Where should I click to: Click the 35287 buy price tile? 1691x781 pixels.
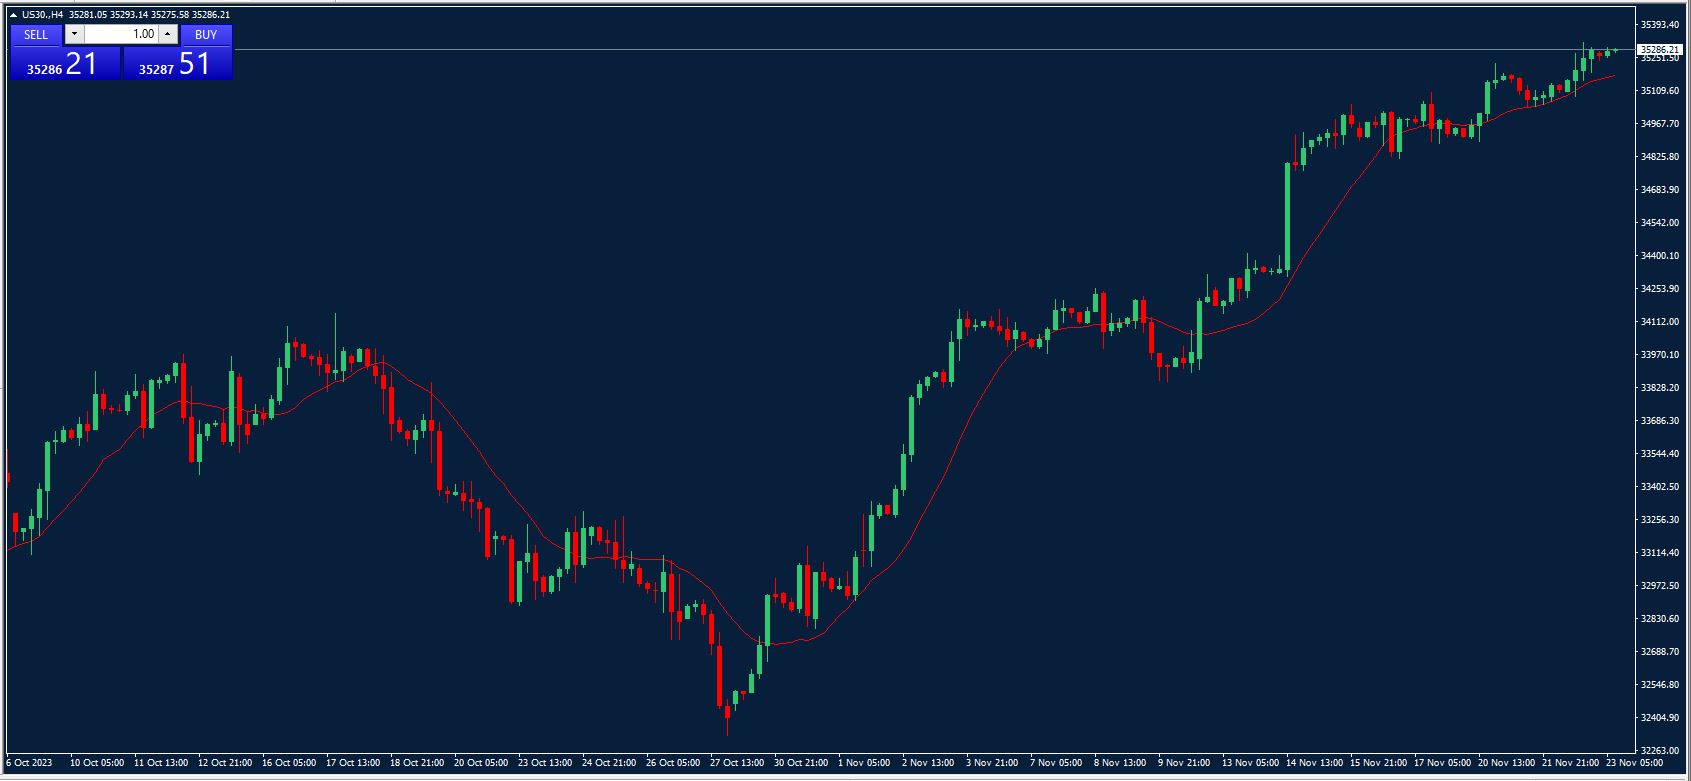[177, 64]
